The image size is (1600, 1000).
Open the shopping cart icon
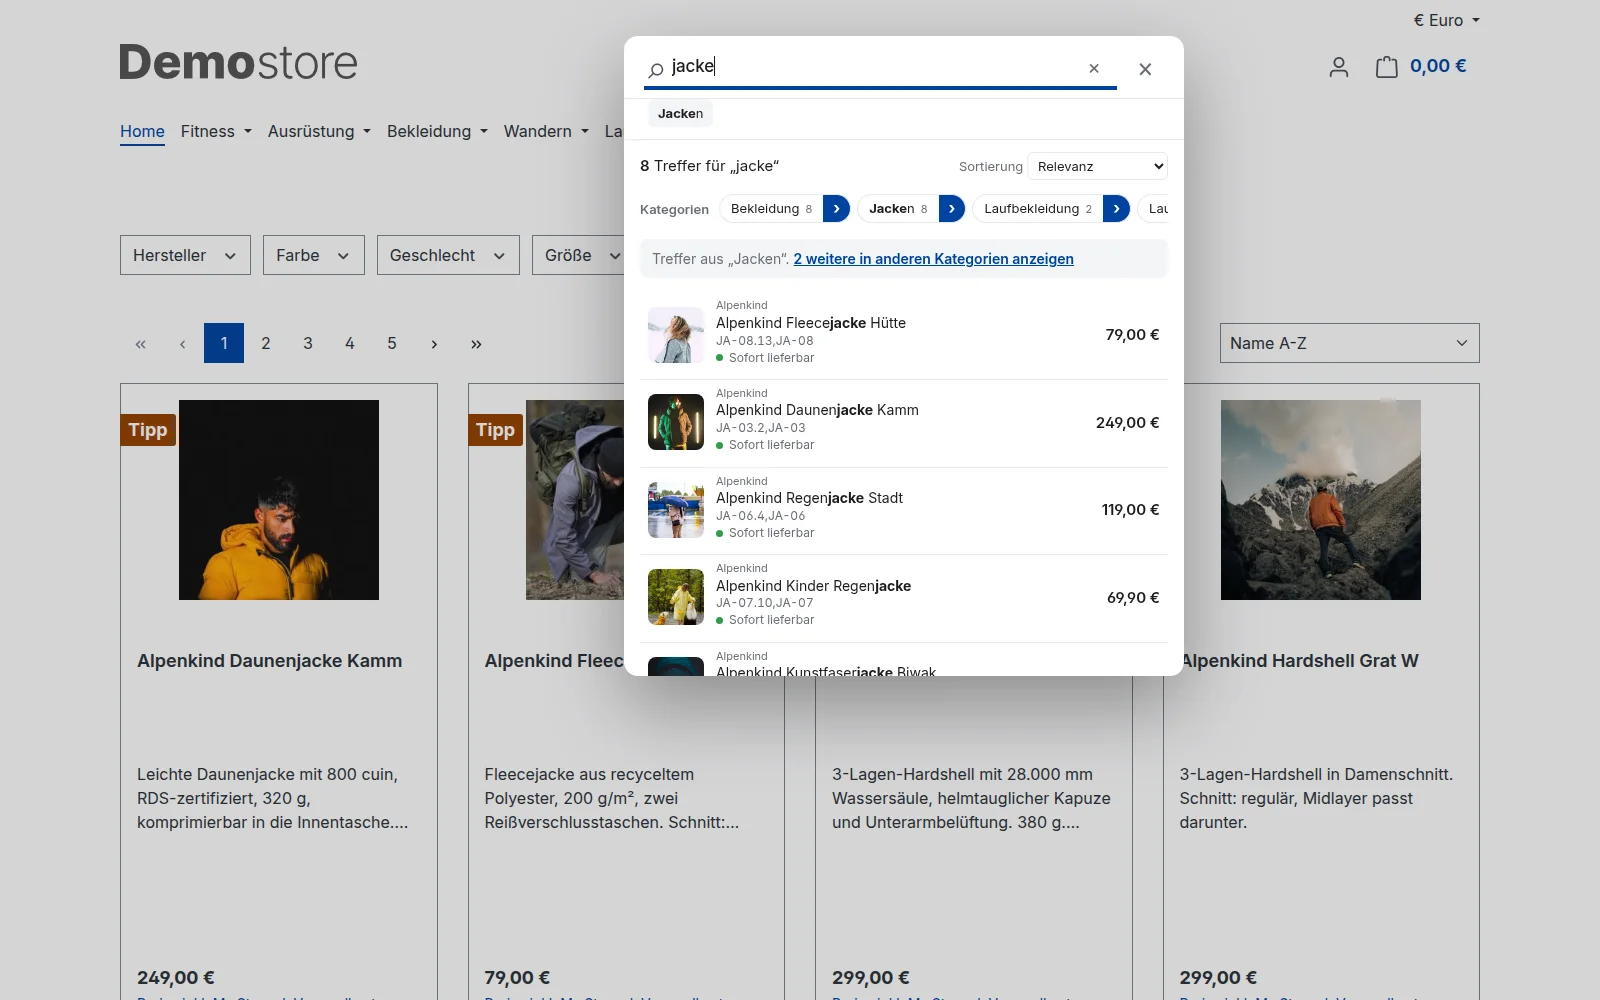pos(1386,67)
